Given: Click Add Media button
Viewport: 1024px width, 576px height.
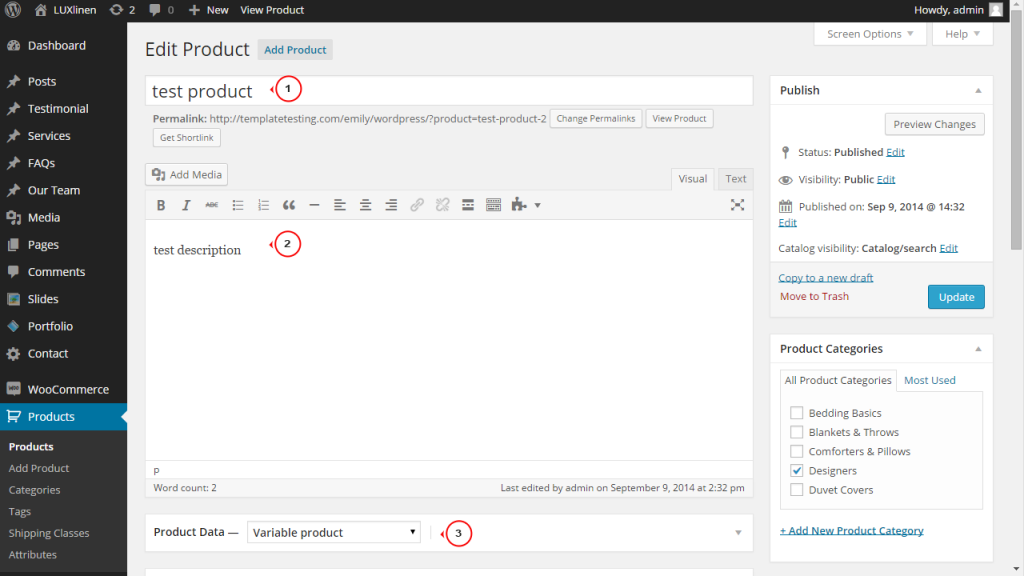Looking at the screenshot, I should click(x=187, y=174).
